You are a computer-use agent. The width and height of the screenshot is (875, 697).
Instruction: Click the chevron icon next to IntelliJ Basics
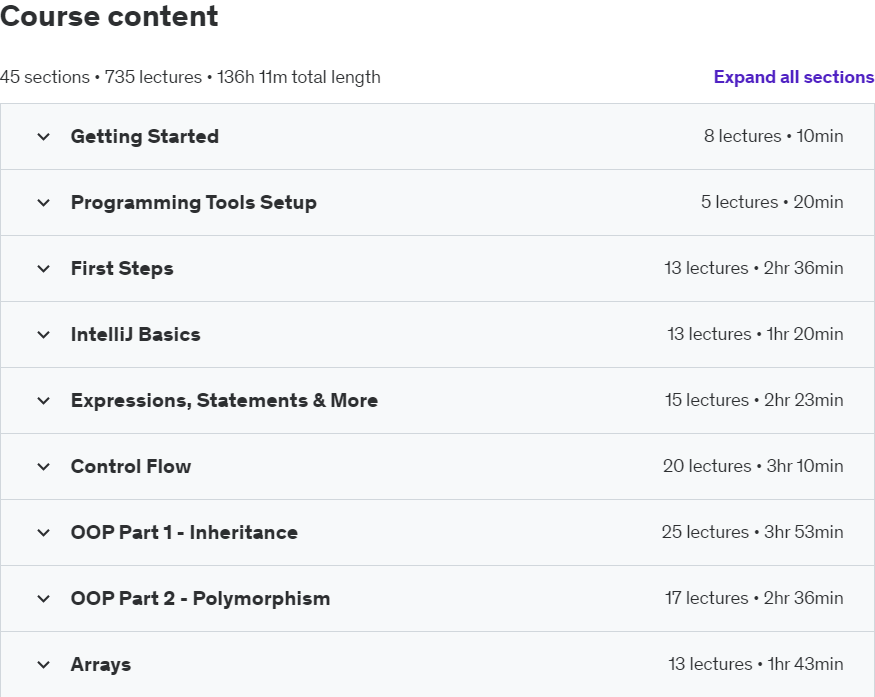(43, 335)
